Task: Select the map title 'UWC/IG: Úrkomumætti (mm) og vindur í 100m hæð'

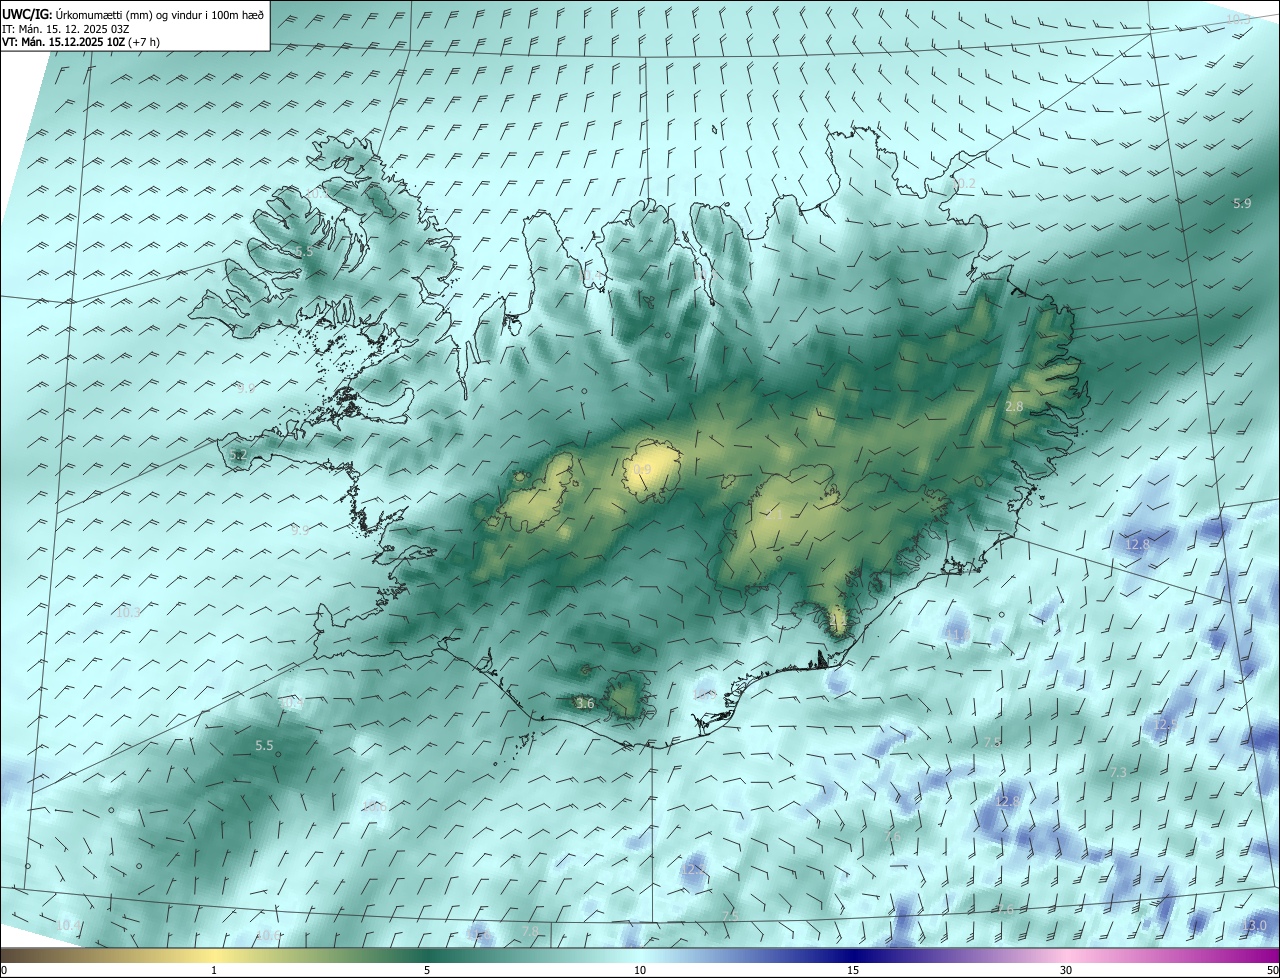Action: coord(133,14)
